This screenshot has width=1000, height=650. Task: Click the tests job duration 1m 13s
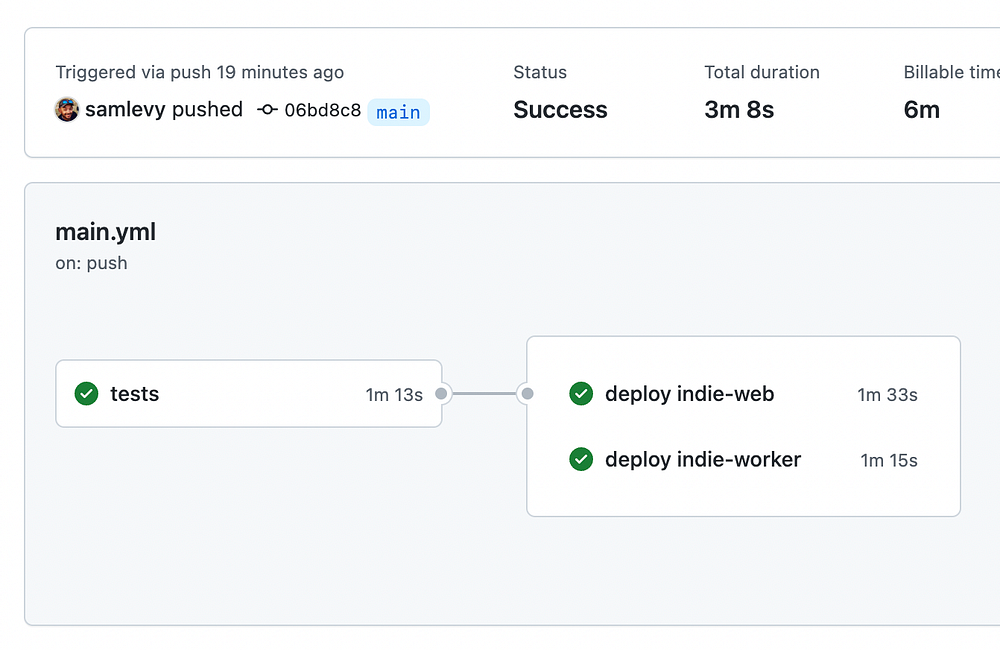point(394,395)
